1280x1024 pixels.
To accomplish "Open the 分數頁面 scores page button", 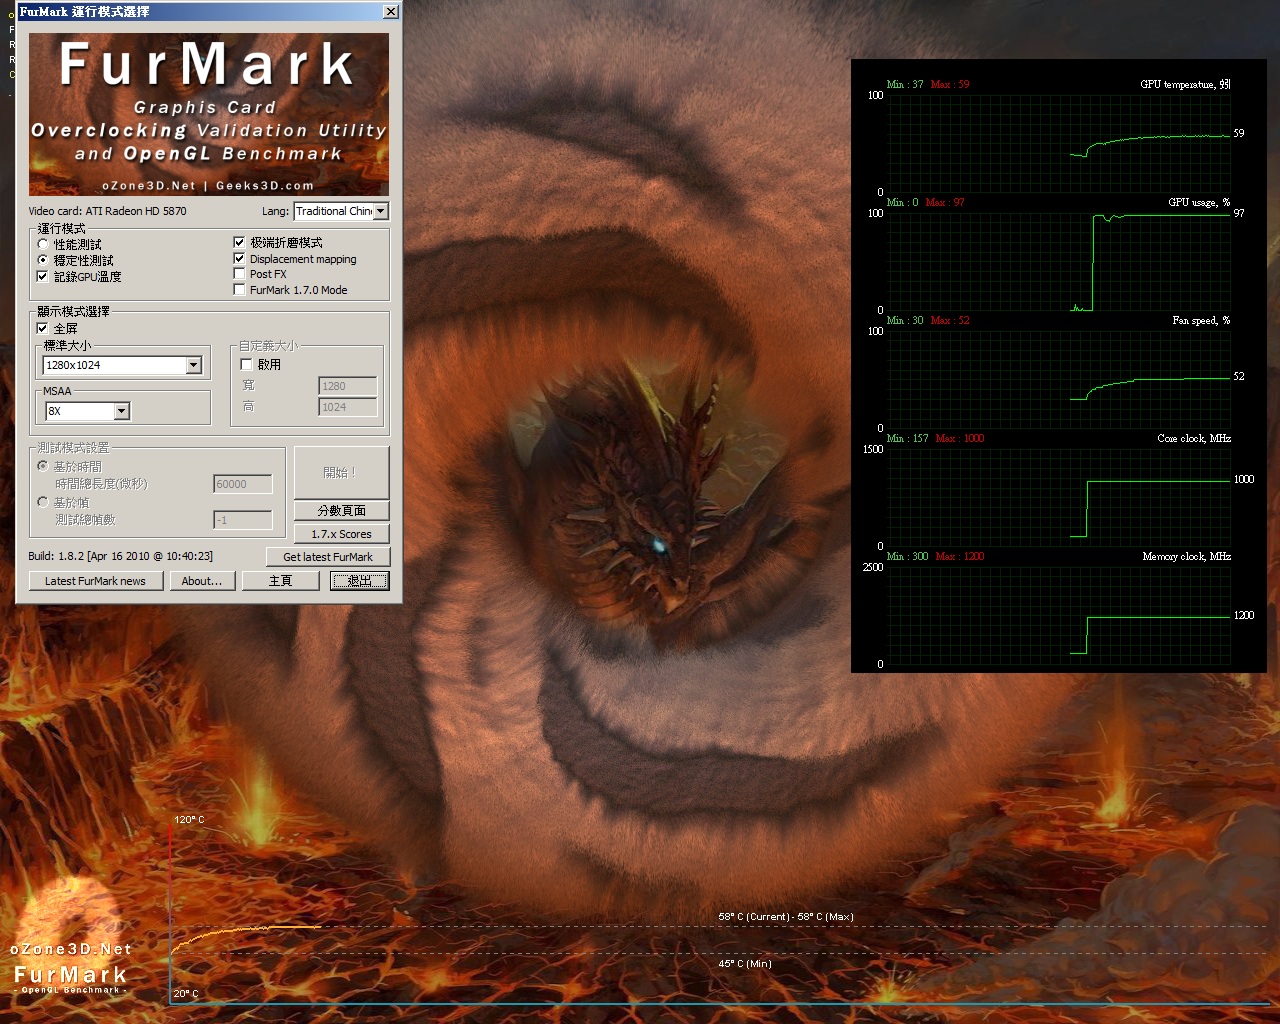I will tap(341, 510).
